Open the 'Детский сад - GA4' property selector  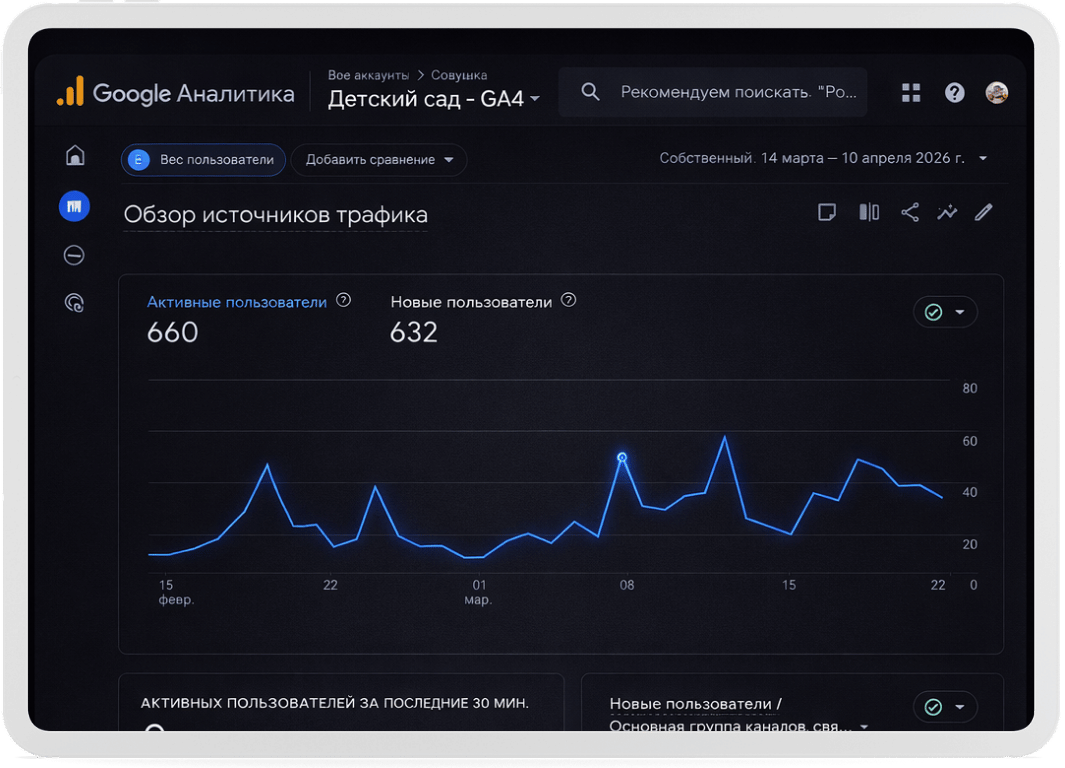433,99
